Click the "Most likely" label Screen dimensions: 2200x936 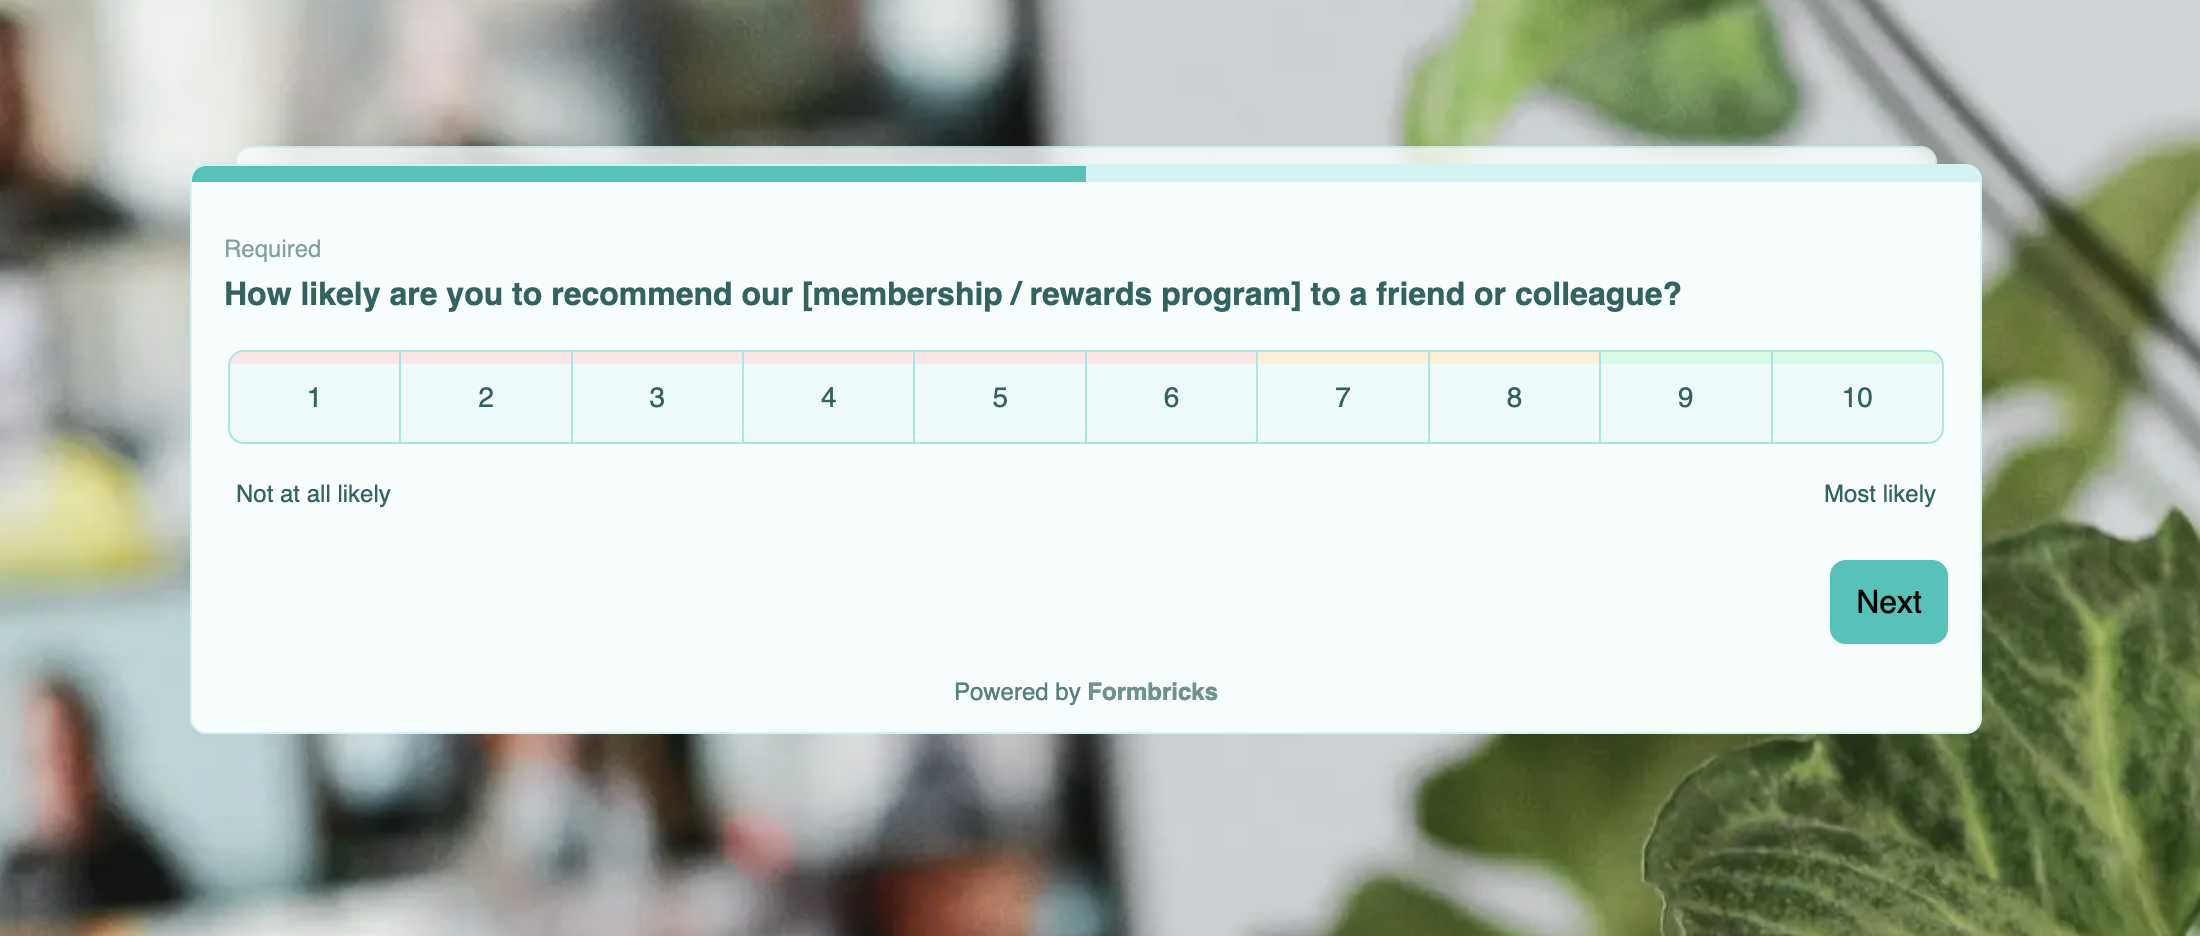pyautogui.click(x=1879, y=494)
